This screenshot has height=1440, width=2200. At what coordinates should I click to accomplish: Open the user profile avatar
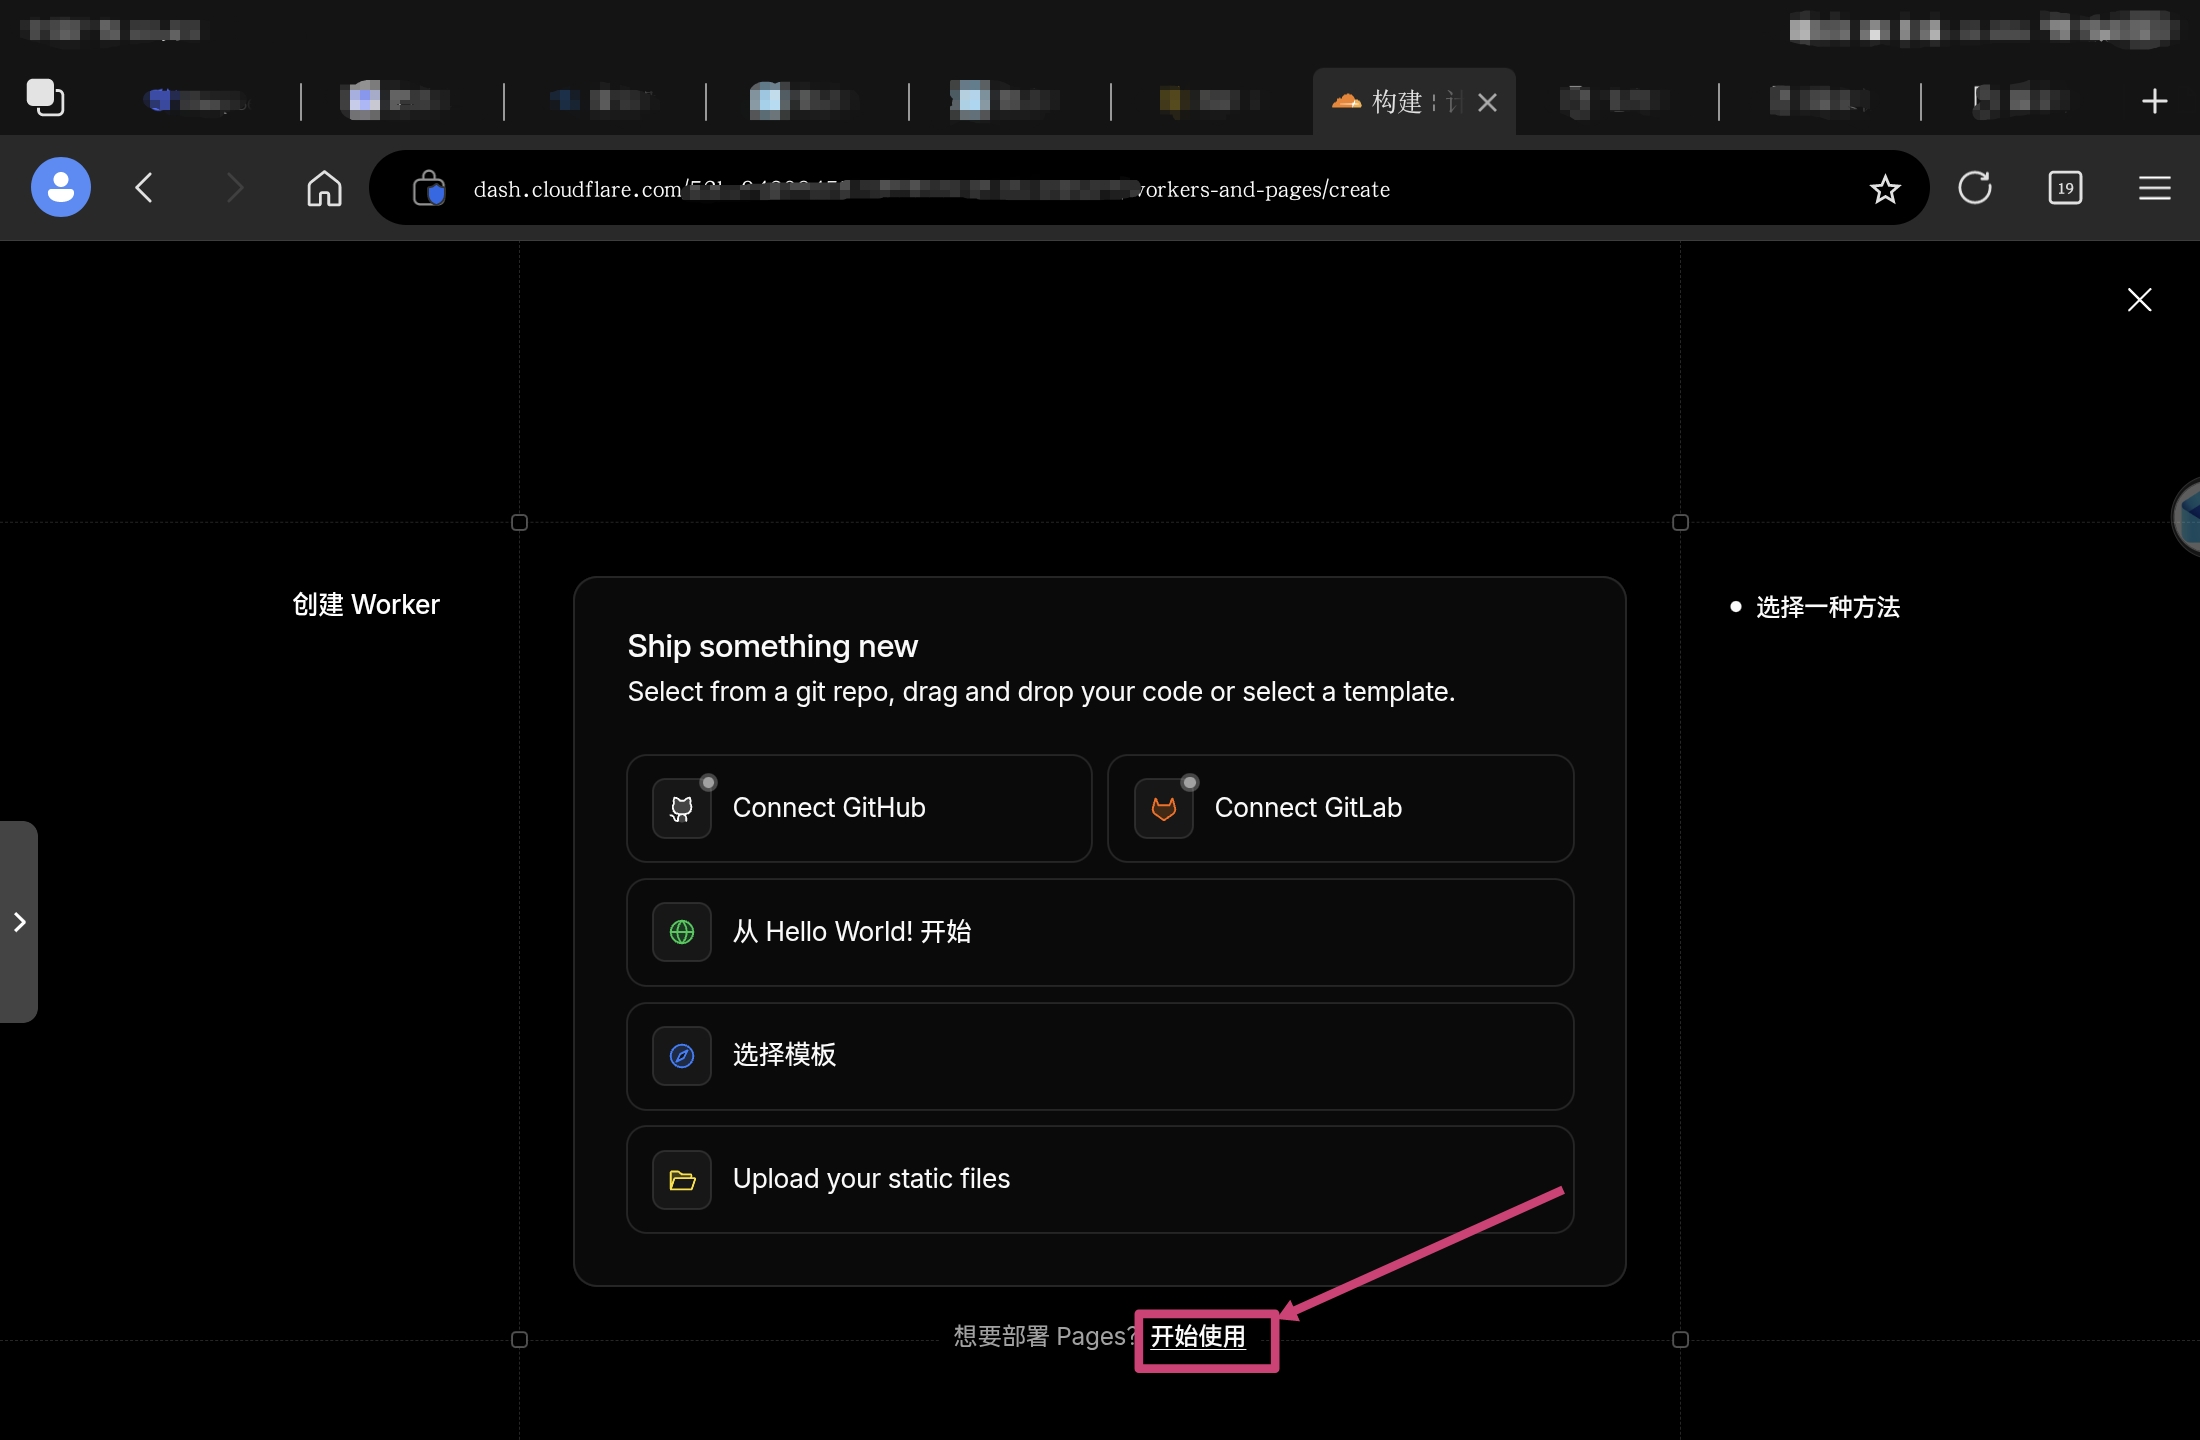pyautogui.click(x=61, y=187)
